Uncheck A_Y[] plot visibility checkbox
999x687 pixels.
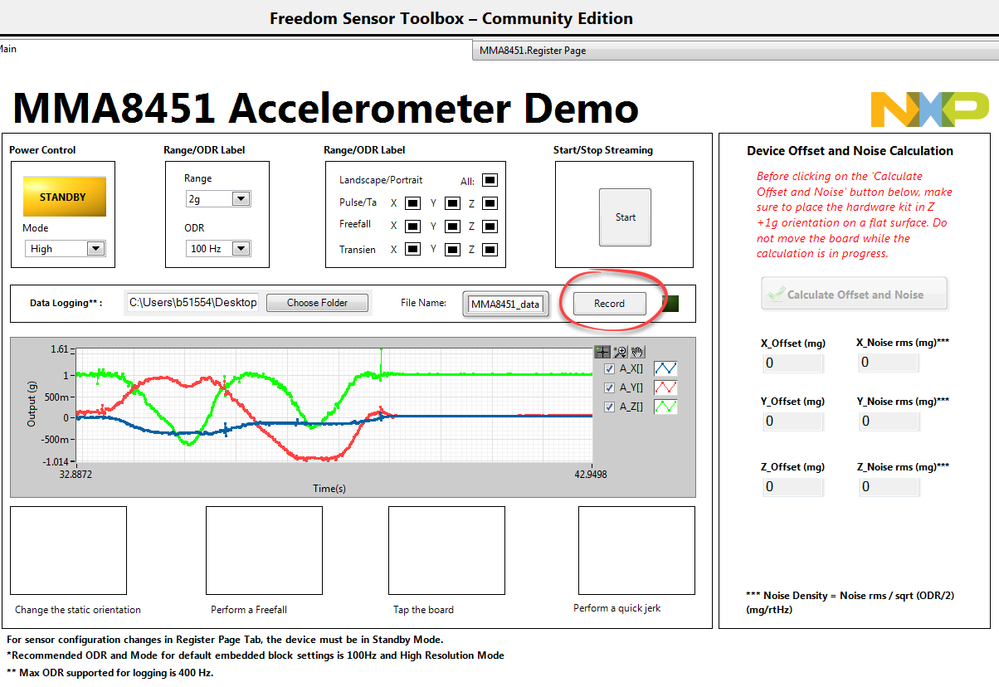point(609,388)
